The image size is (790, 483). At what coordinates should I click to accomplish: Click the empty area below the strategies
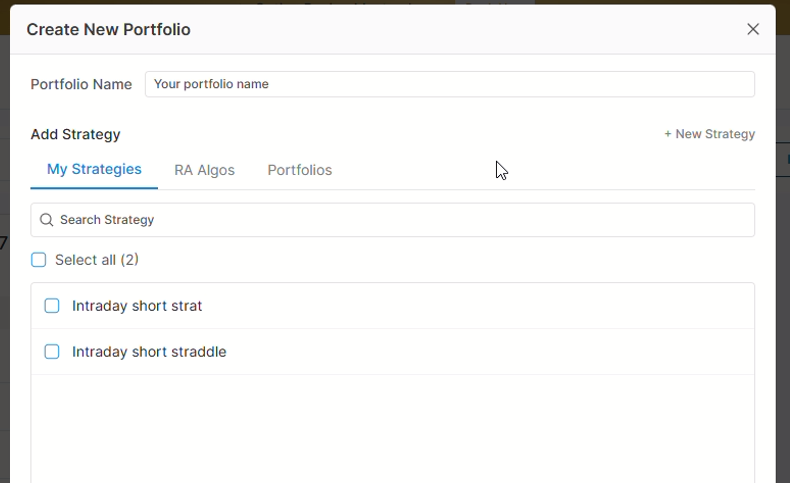[392, 428]
